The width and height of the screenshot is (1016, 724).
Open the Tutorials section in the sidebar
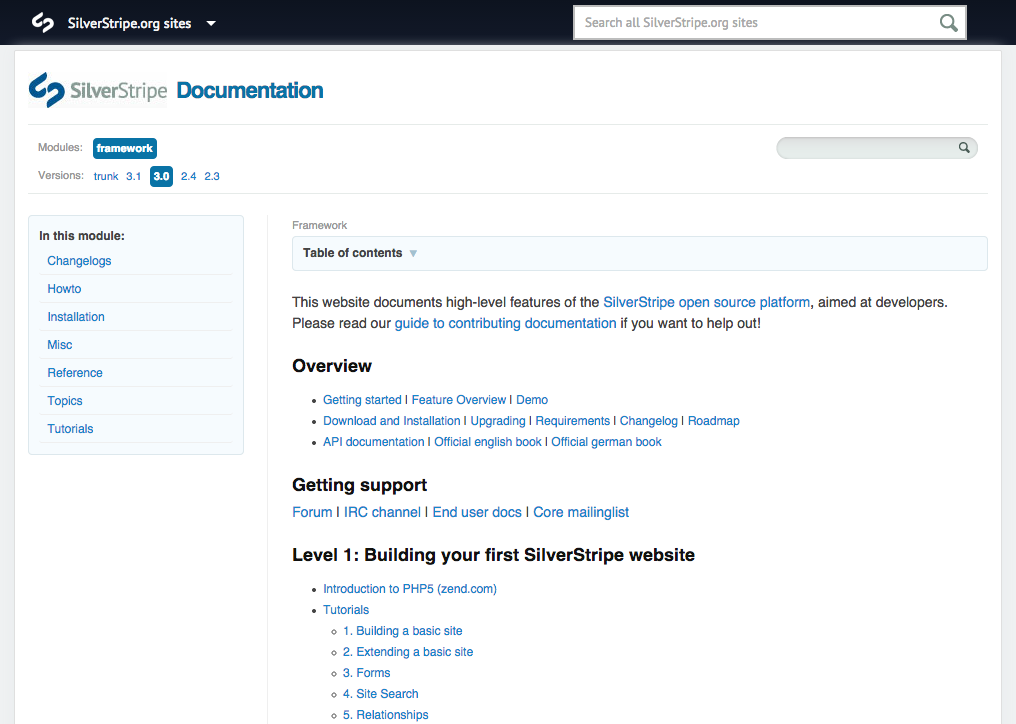pos(70,428)
